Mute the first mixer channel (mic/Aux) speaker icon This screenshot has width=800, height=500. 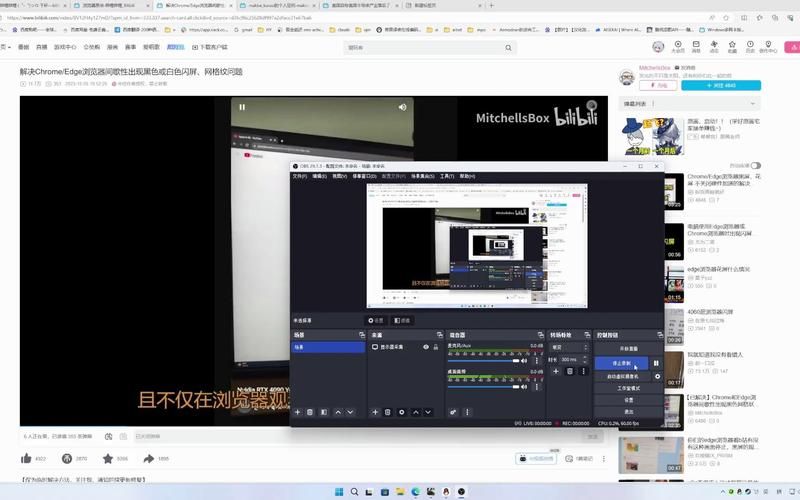click(523, 361)
